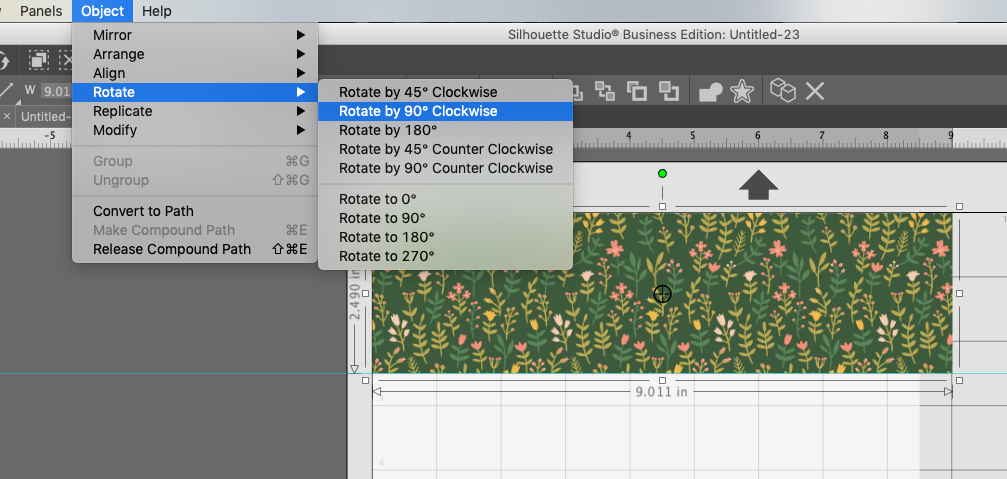1007x479 pixels.
Task: Click the W width input field
Action: (57, 91)
